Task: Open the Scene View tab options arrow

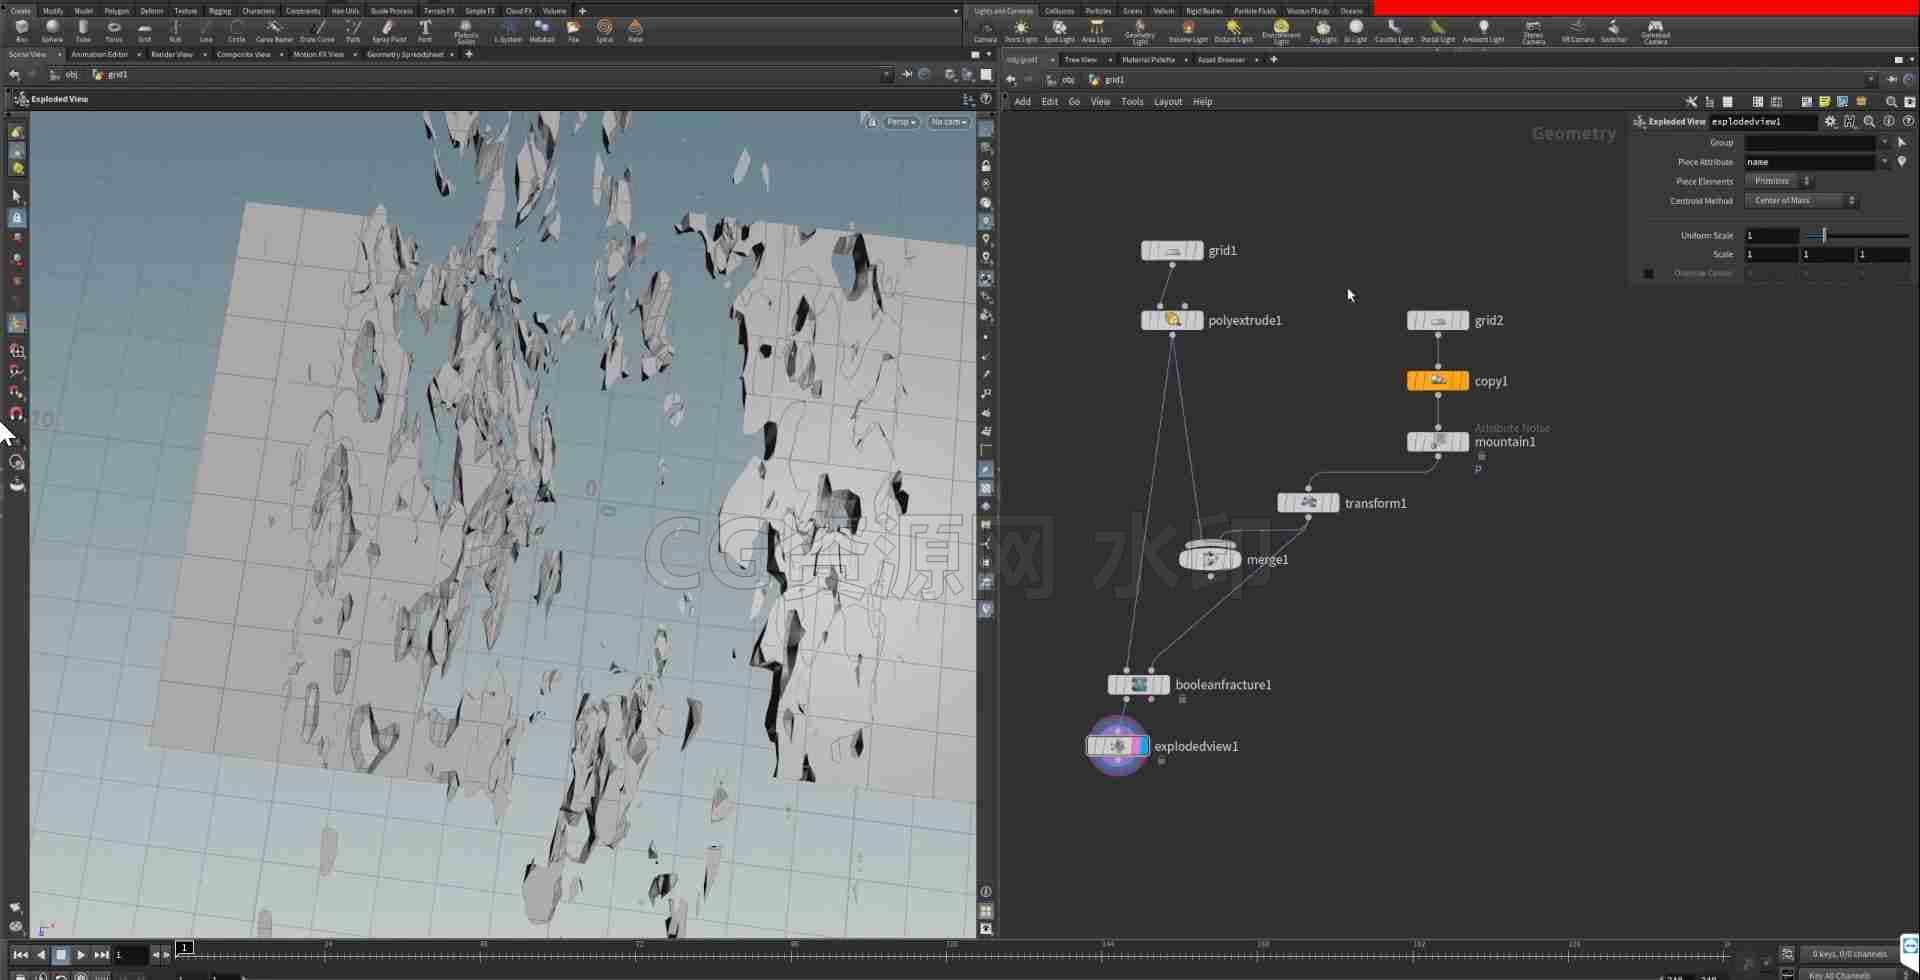Action: [59, 54]
